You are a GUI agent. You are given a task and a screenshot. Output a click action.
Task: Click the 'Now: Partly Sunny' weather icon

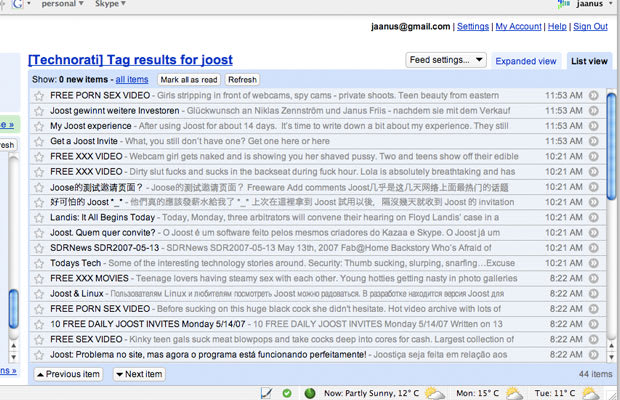[x=435, y=393]
